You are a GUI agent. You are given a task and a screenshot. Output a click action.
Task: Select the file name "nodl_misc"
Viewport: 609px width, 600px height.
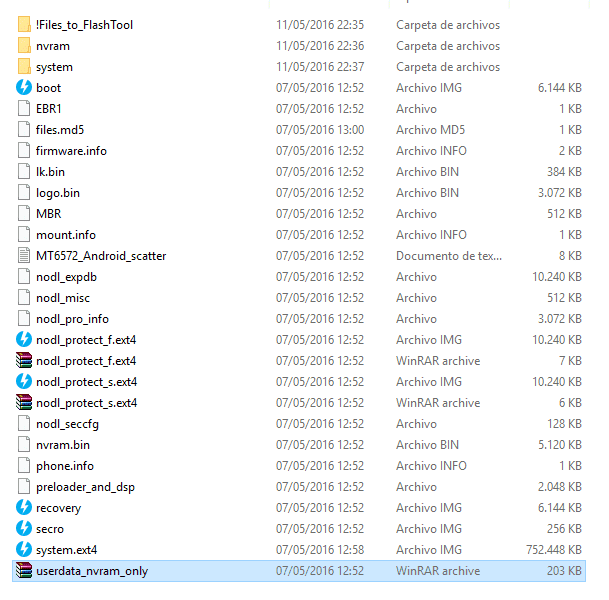(63, 298)
